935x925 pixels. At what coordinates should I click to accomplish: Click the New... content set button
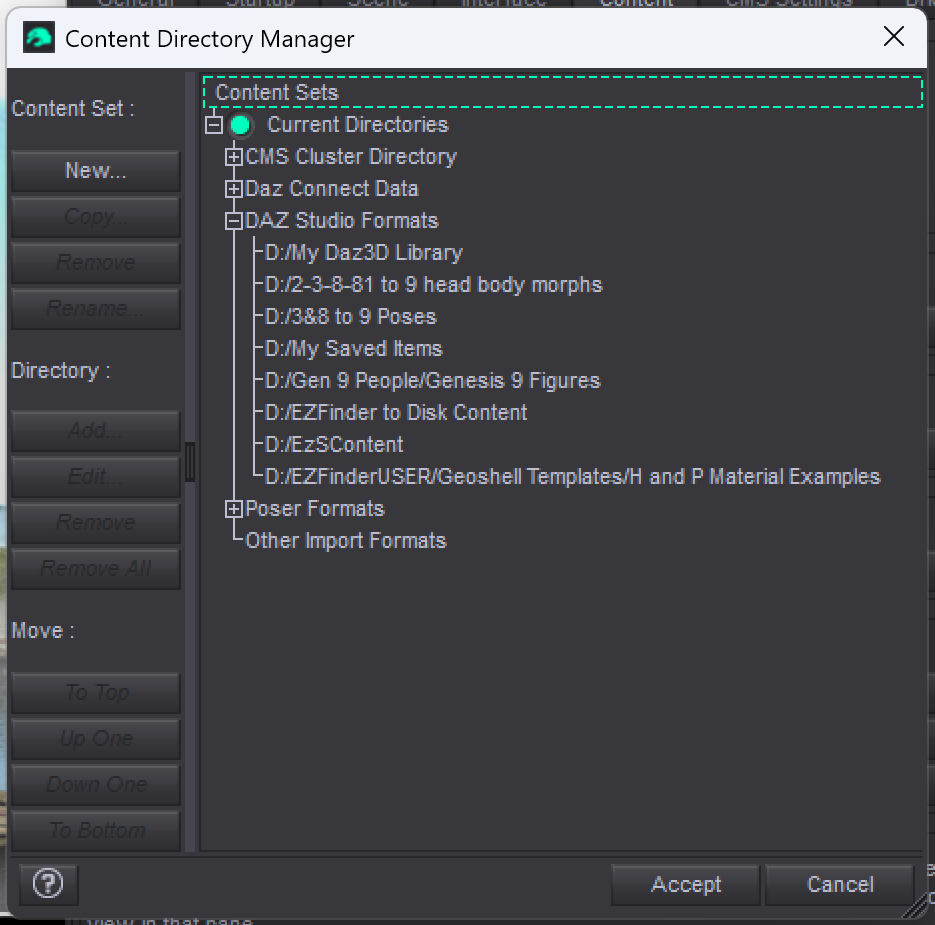(x=96, y=171)
